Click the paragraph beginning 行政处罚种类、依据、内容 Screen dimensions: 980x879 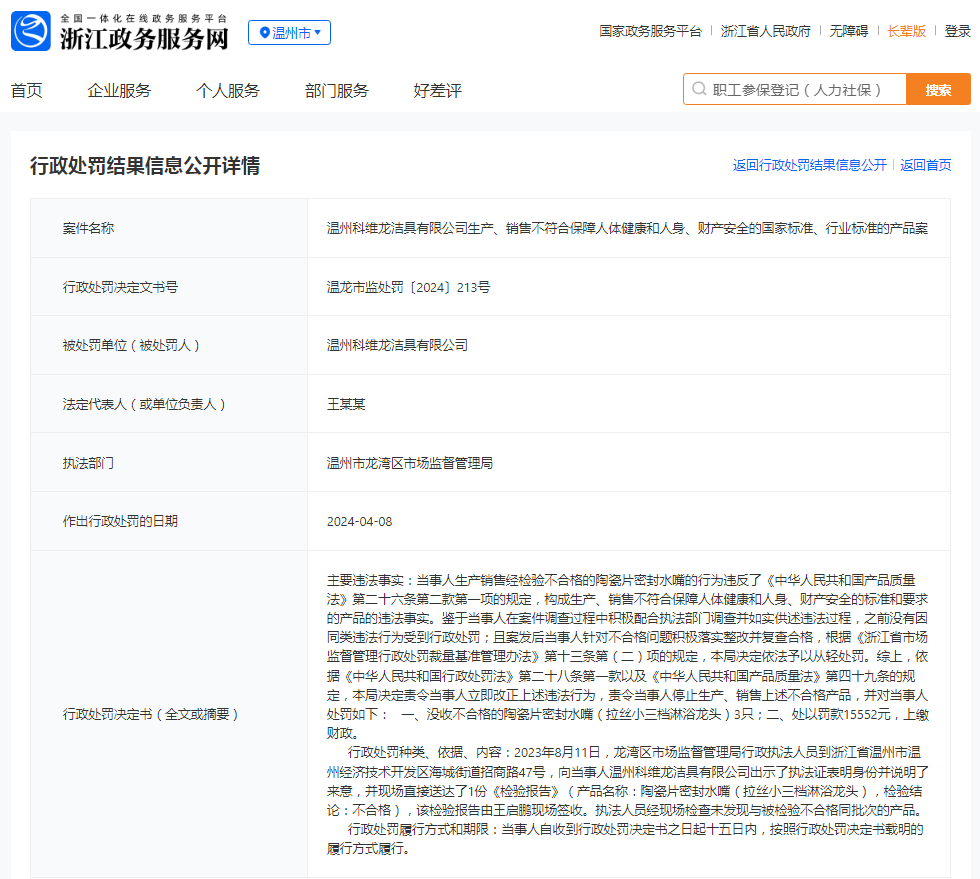click(x=628, y=781)
